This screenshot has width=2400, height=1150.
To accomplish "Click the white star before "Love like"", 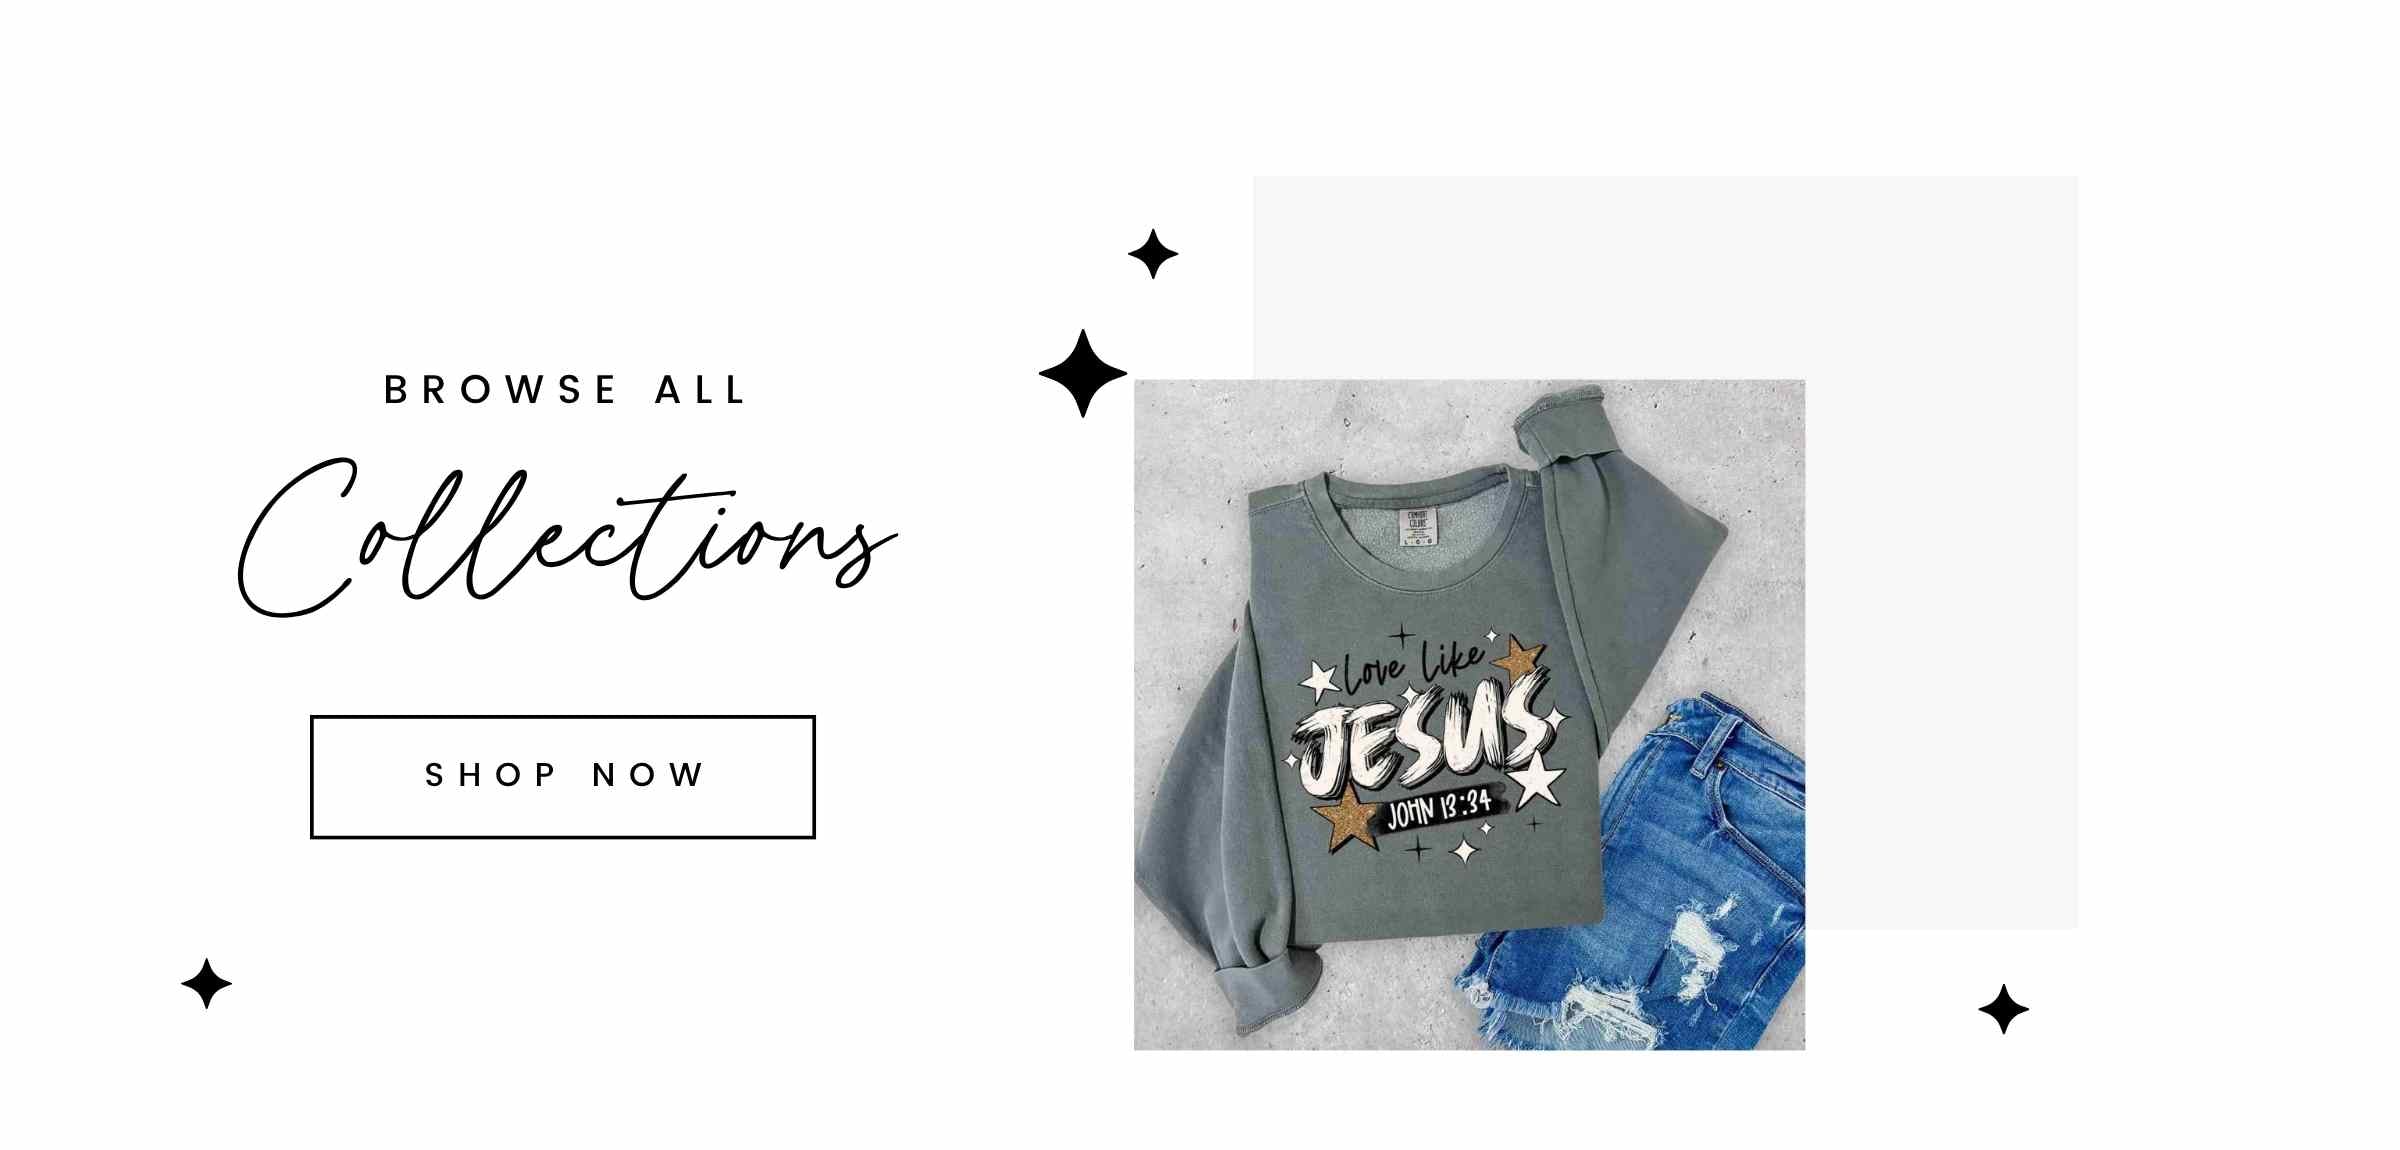I will 1320,683.
